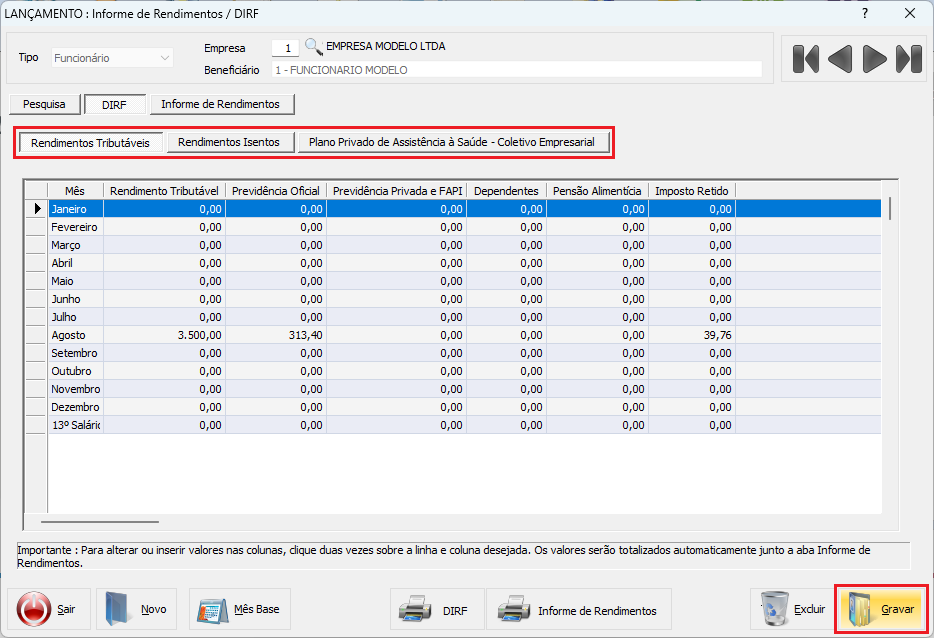Screen dimensions: 934x638
Task: Select the Rendimentos Isentos tab
Action: [x=229, y=143]
